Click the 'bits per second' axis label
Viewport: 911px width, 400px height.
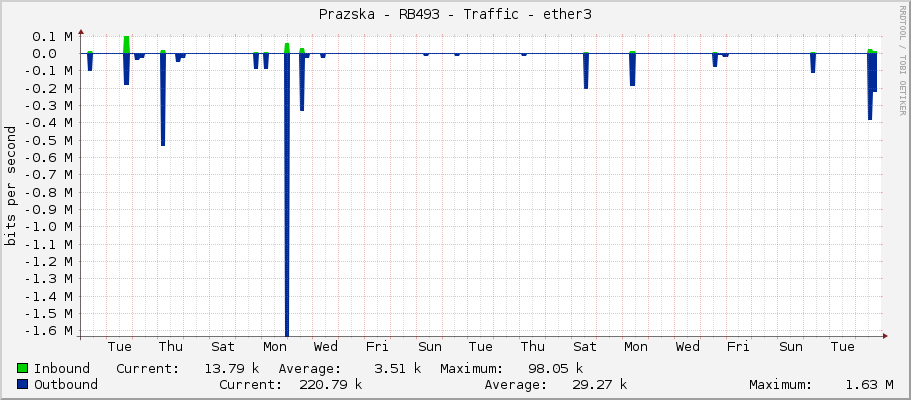pos(10,186)
